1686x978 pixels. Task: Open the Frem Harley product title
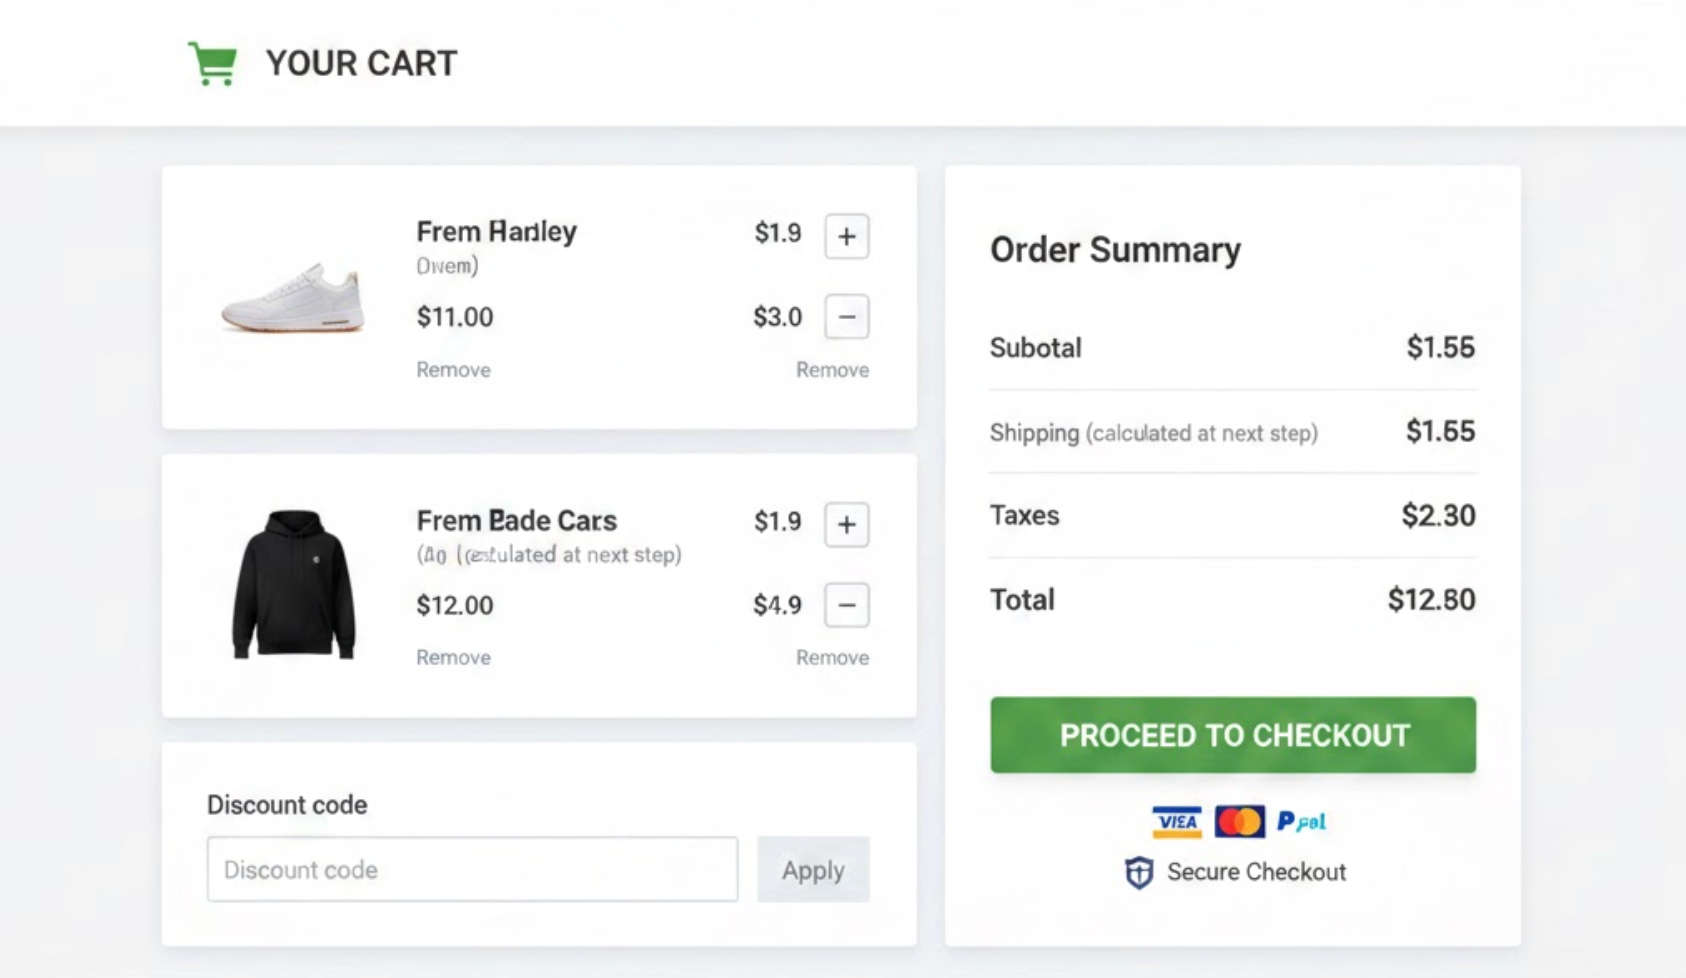[x=496, y=232]
